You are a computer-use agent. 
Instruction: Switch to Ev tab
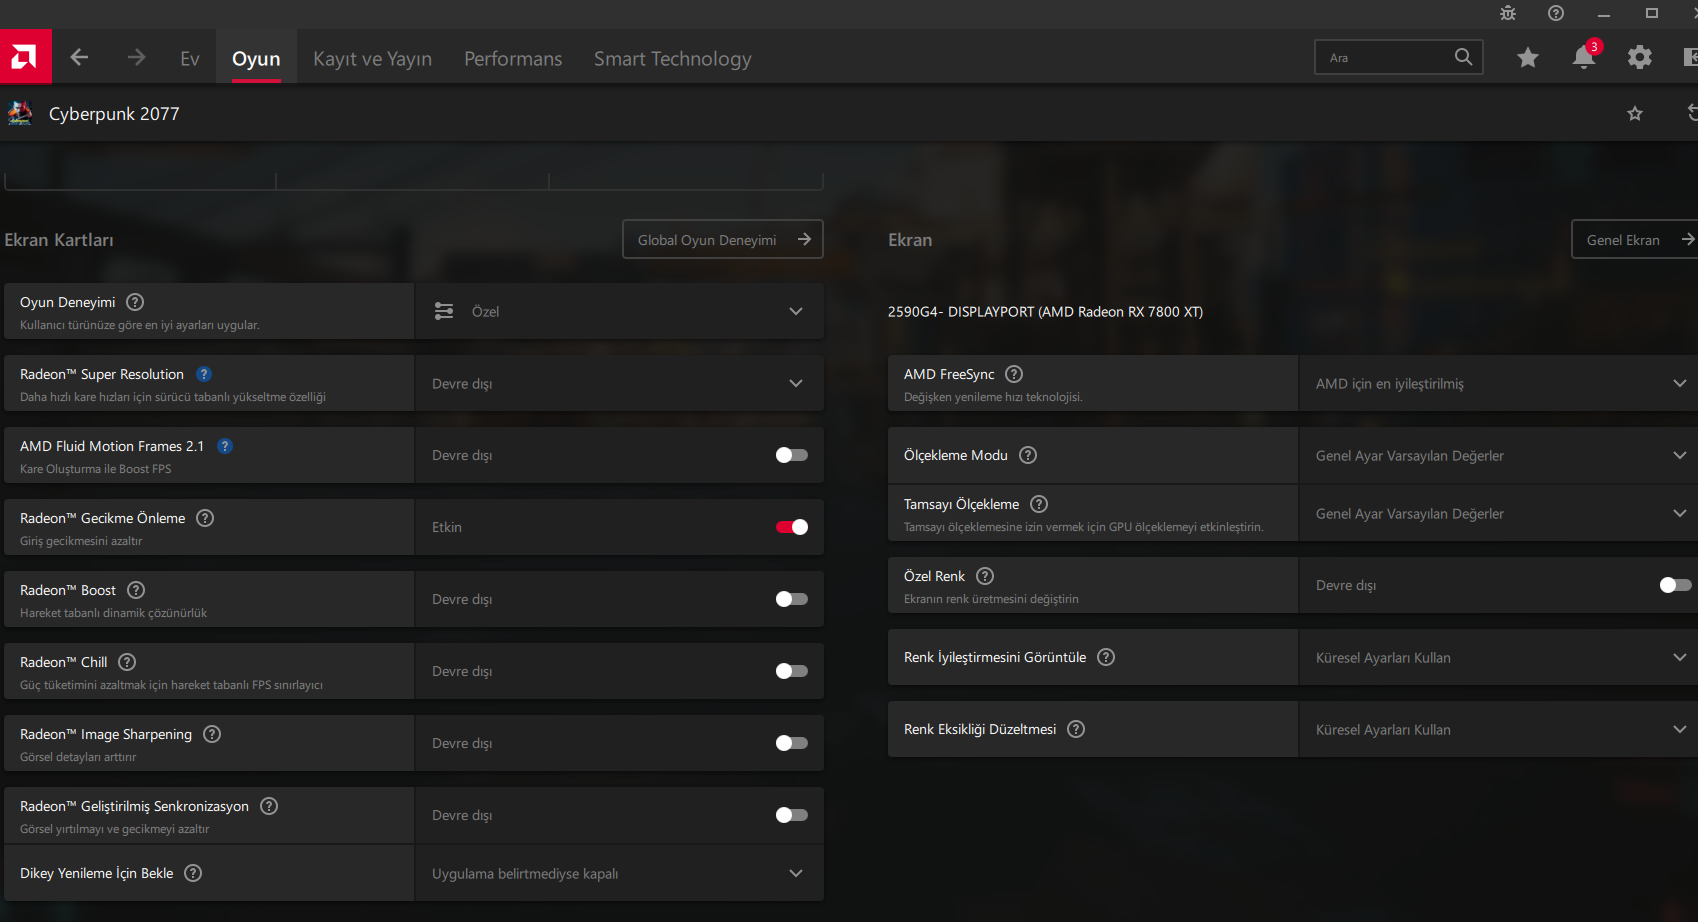pos(190,59)
